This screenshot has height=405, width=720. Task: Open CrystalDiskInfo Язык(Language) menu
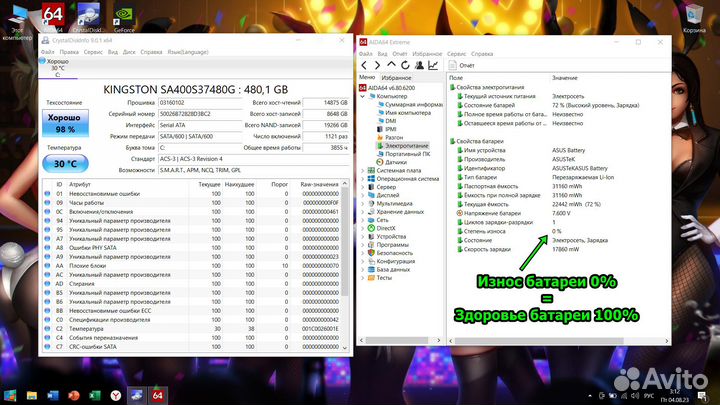tap(188, 52)
